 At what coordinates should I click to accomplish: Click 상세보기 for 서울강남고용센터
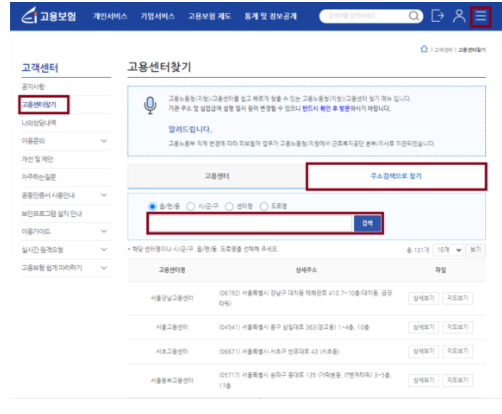(x=424, y=298)
